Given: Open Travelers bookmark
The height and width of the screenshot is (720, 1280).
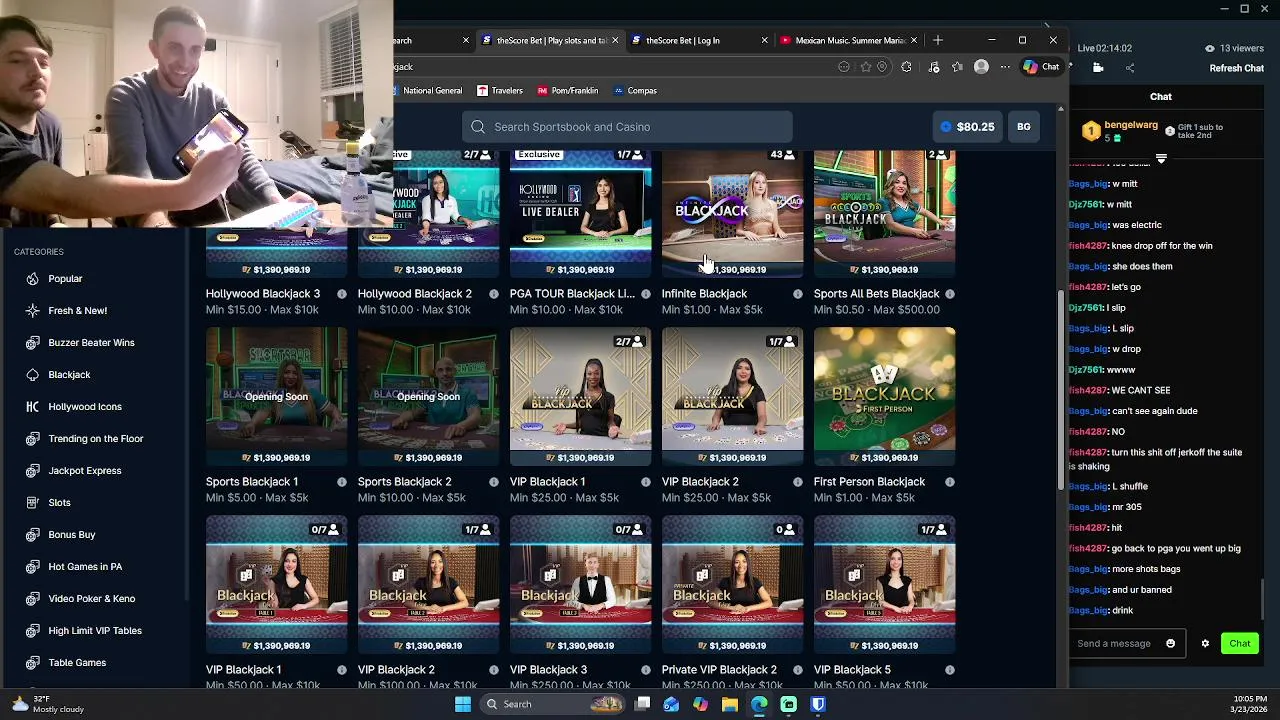Looking at the screenshot, I should click(x=500, y=91).
